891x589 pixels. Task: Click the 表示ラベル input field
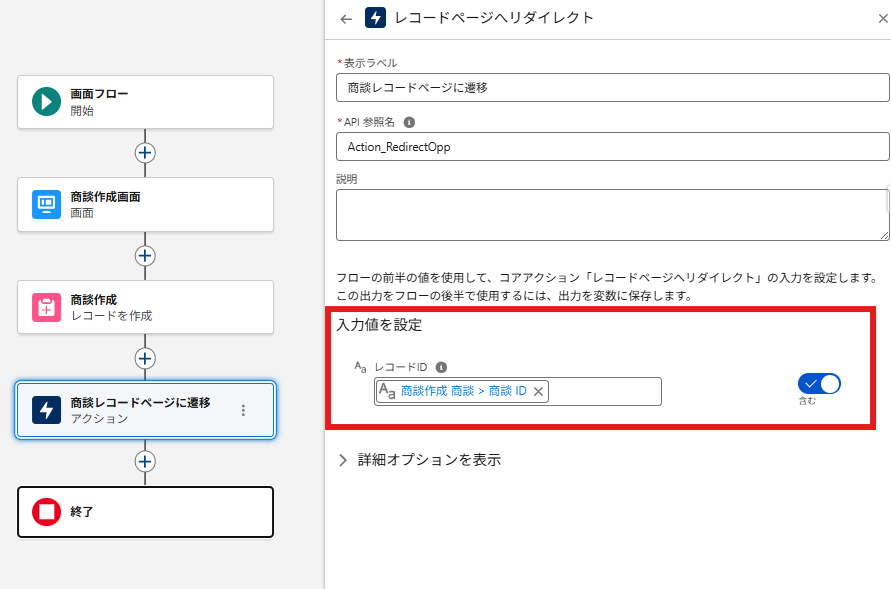(612, 88)
